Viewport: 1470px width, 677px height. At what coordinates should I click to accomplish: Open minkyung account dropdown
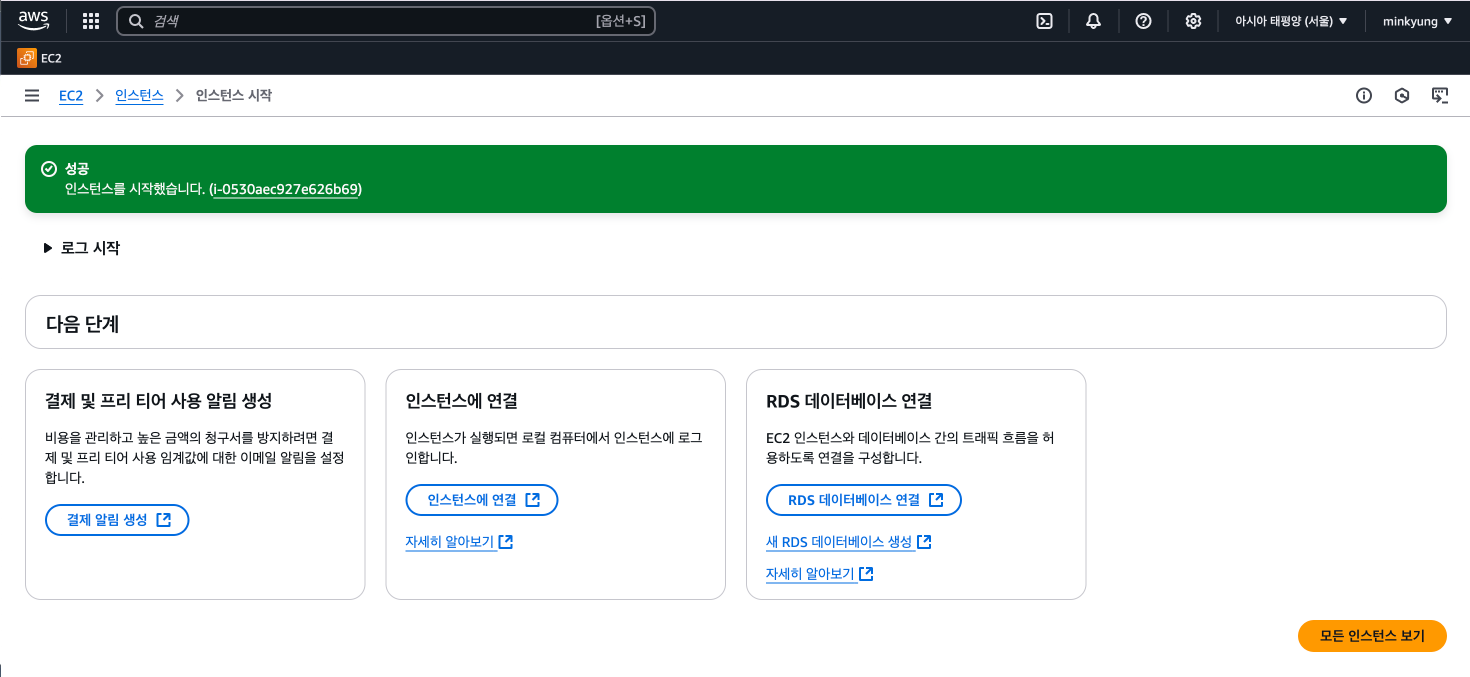point(1417,21)
